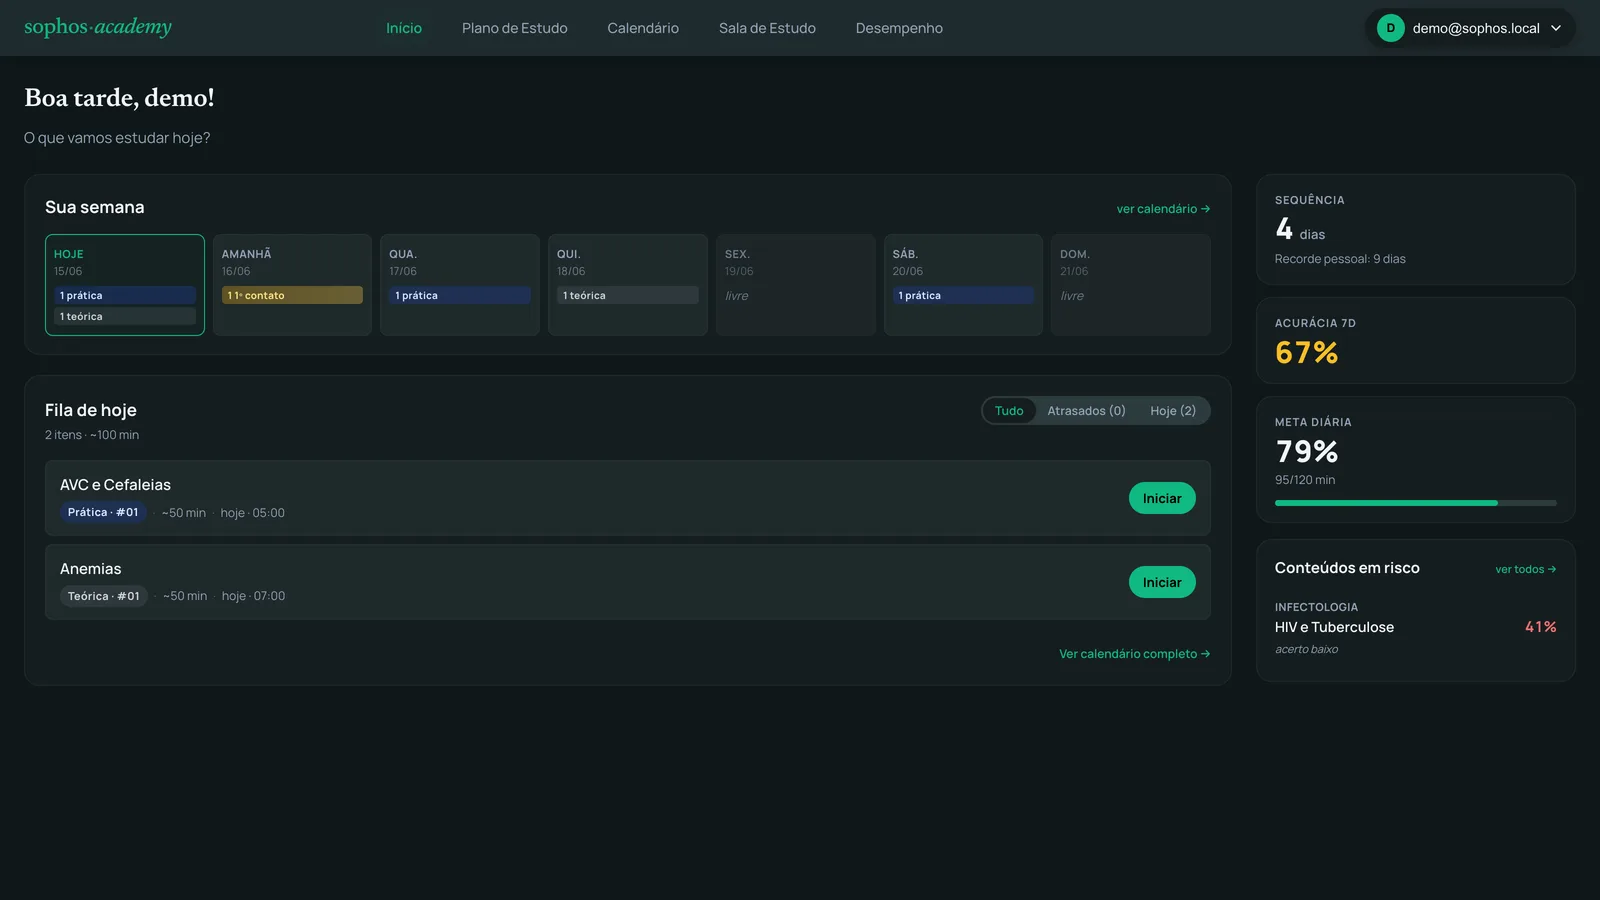Click the Prática · #01 badge

tap(103, 512)
